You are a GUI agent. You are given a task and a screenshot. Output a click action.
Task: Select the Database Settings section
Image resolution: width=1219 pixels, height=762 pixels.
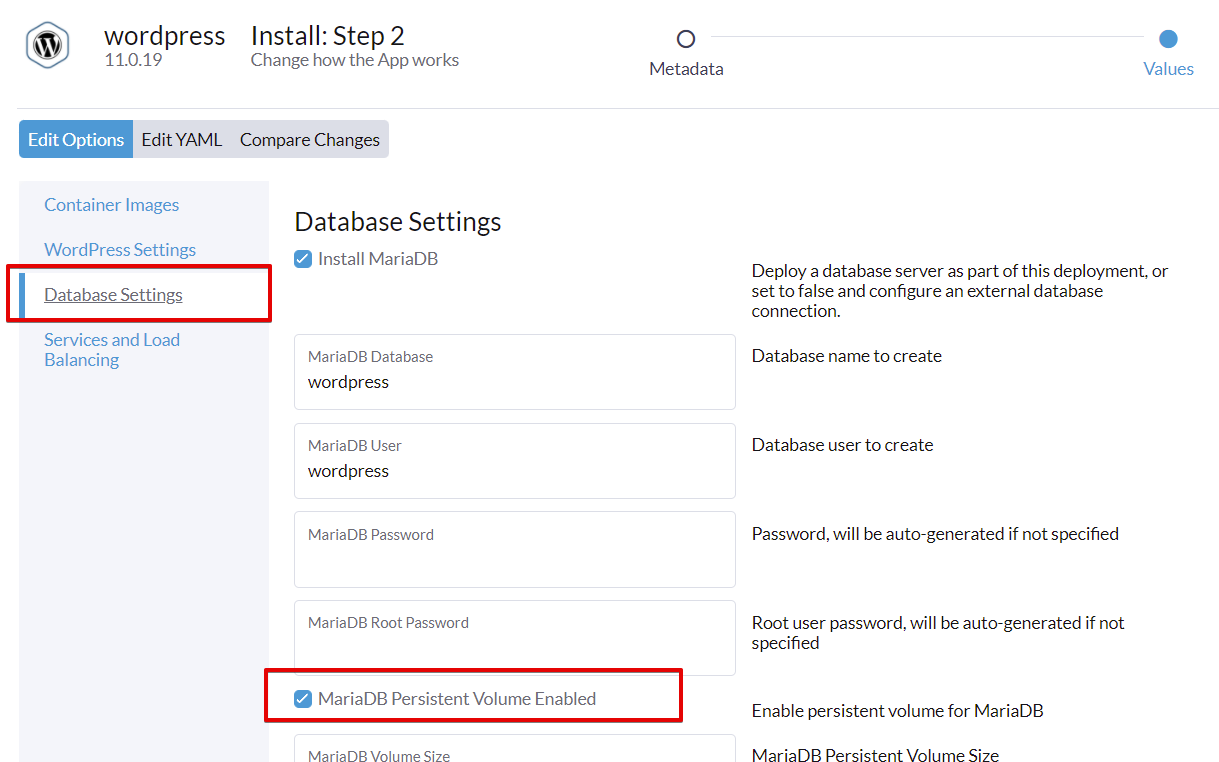pos(113,295)
